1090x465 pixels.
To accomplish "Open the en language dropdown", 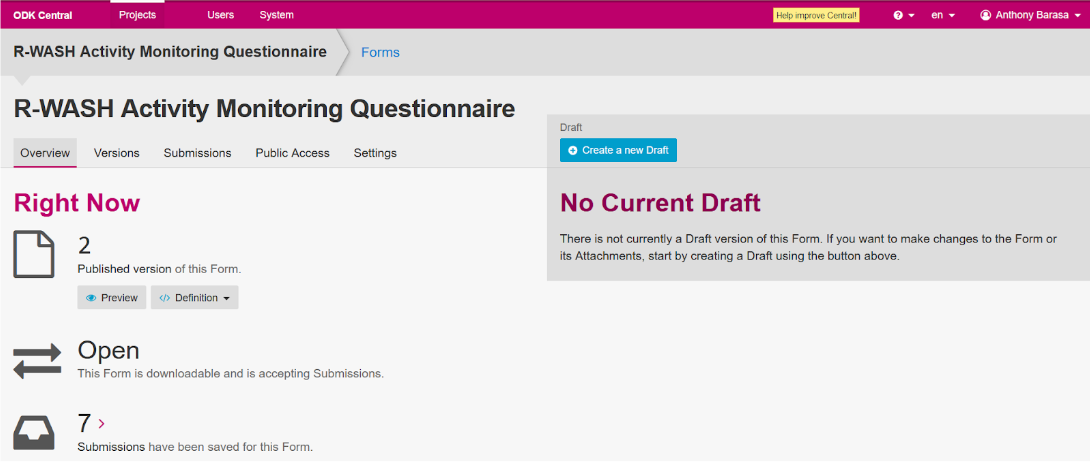I will (x=942, y=15).
